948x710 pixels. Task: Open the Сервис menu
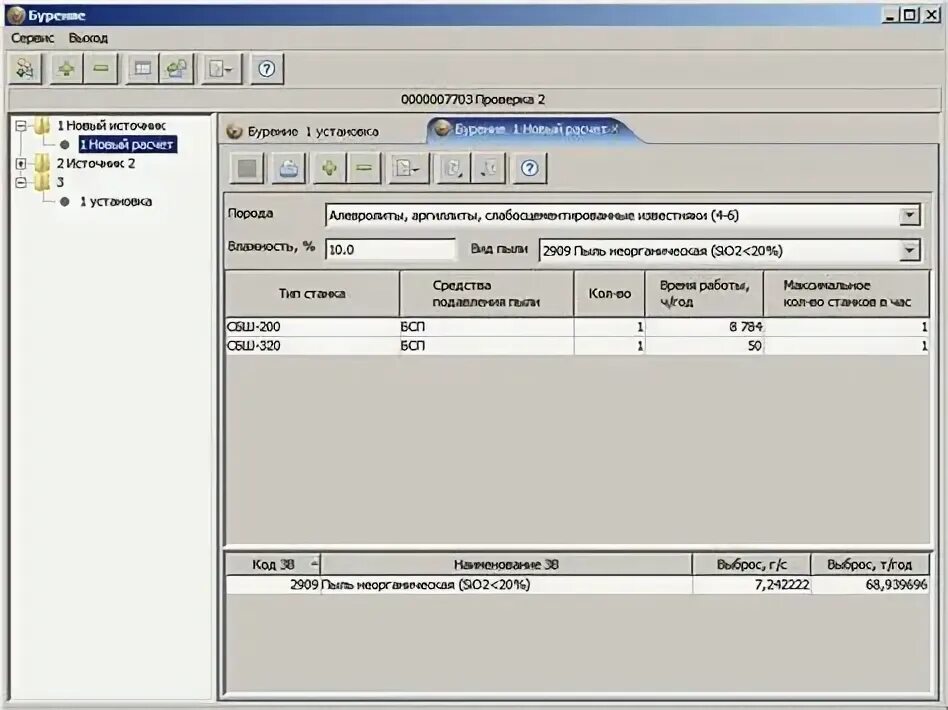pos(33,38)
